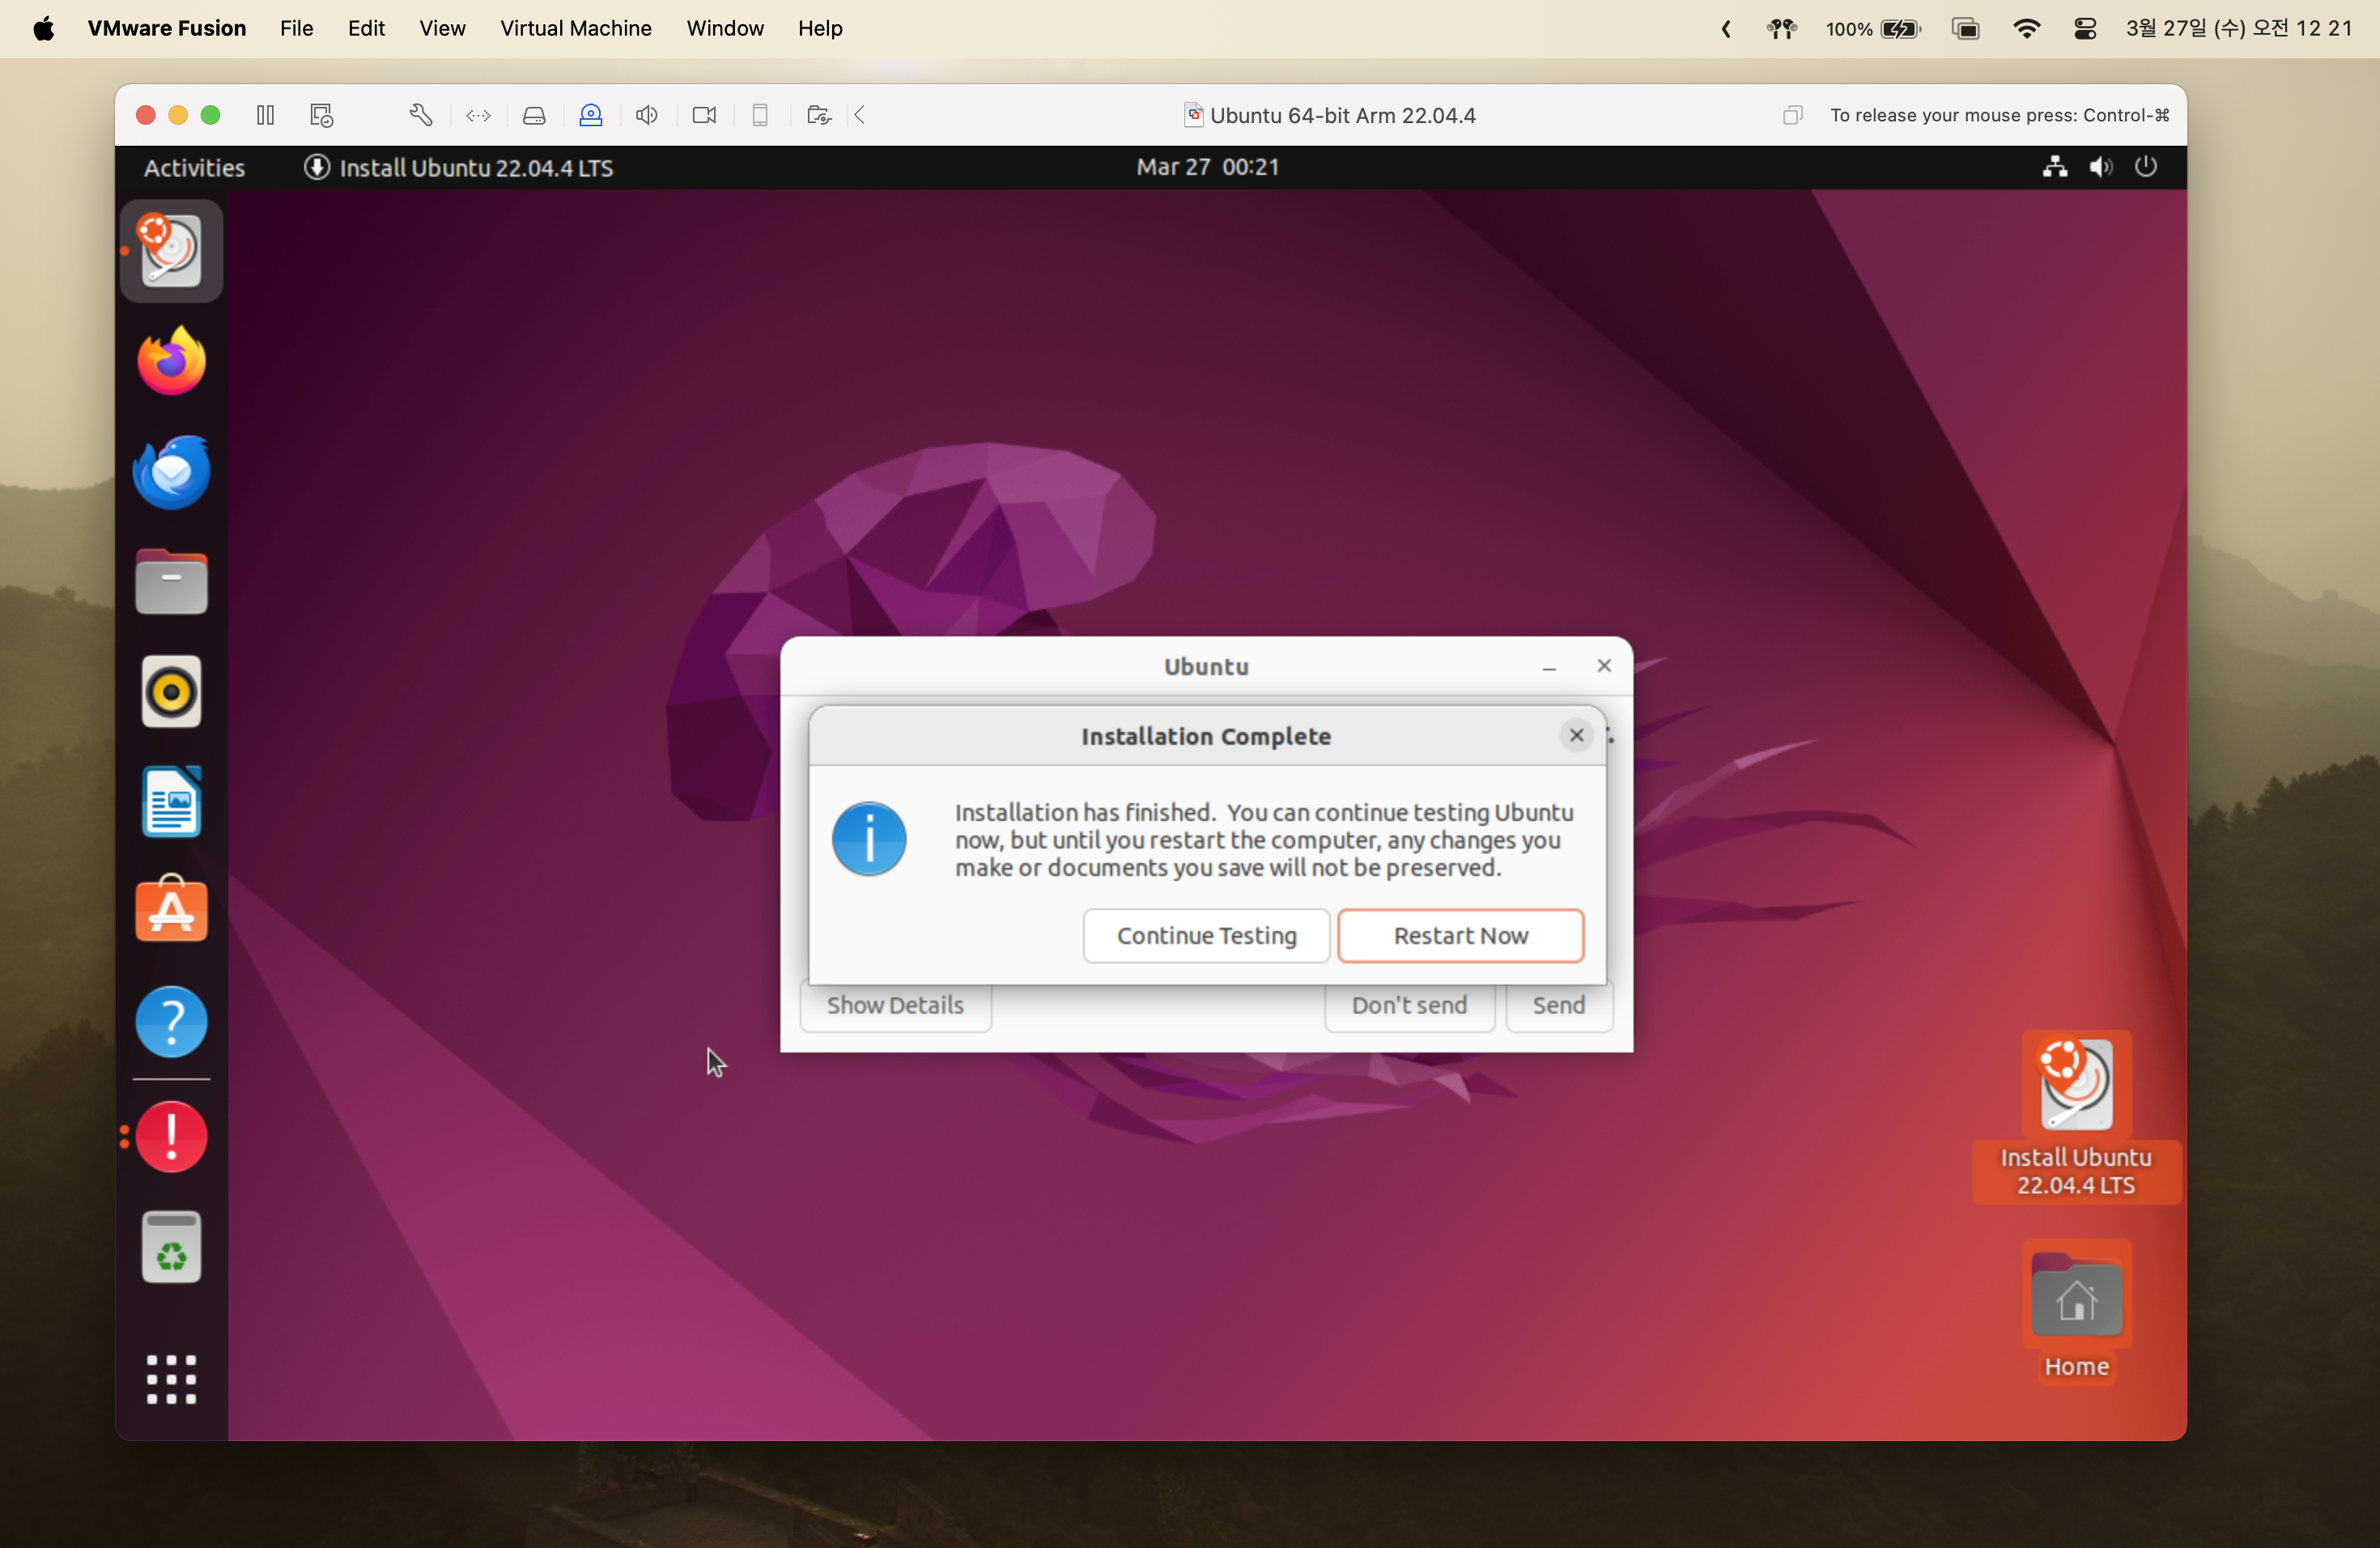Click the macOS Wi-Fi status icon

click(2026, 28)
